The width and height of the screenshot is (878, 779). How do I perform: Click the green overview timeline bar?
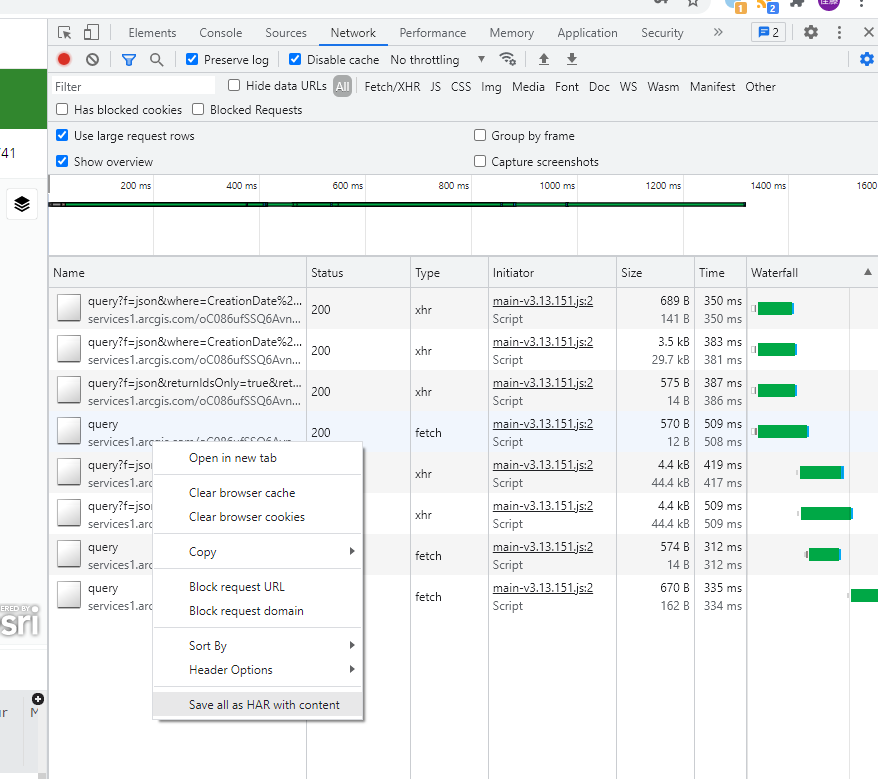click(398, 204)
